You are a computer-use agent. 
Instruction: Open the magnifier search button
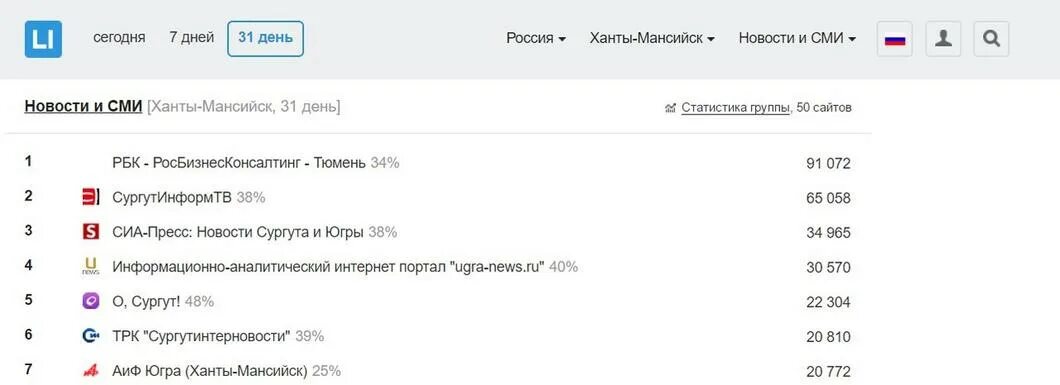[991, 39]
